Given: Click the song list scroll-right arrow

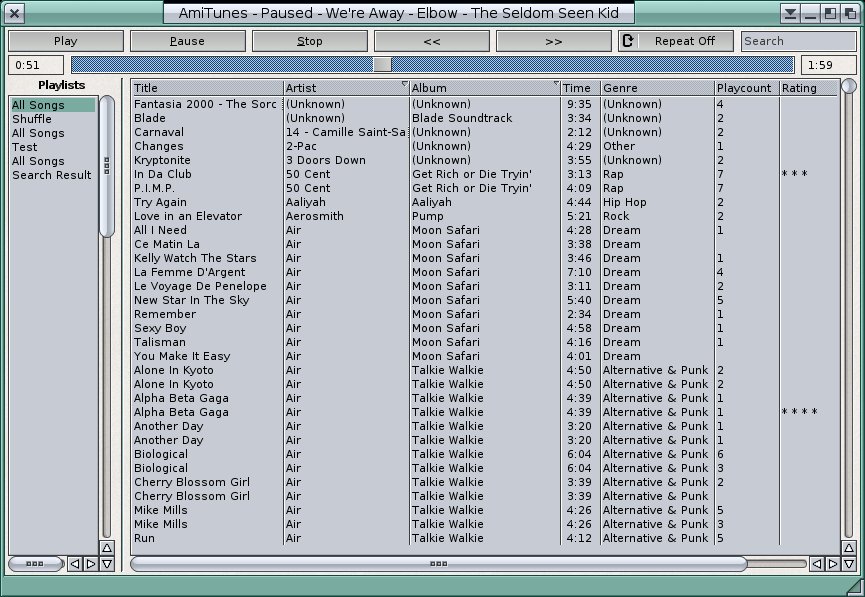Looking at the screenshot, I should click(833, 564).
